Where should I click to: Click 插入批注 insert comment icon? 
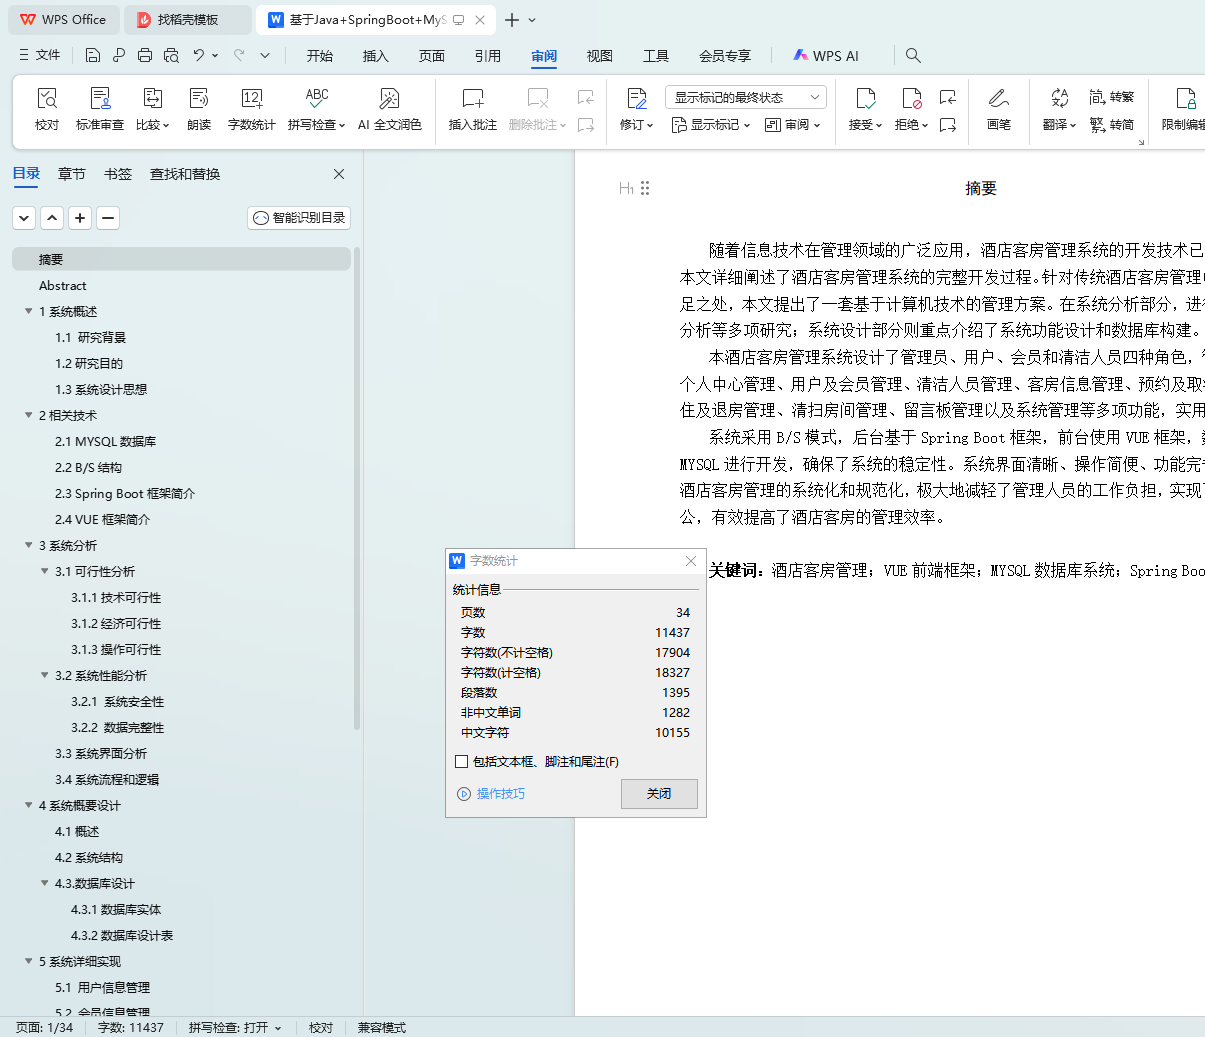[x=473, y=98]
